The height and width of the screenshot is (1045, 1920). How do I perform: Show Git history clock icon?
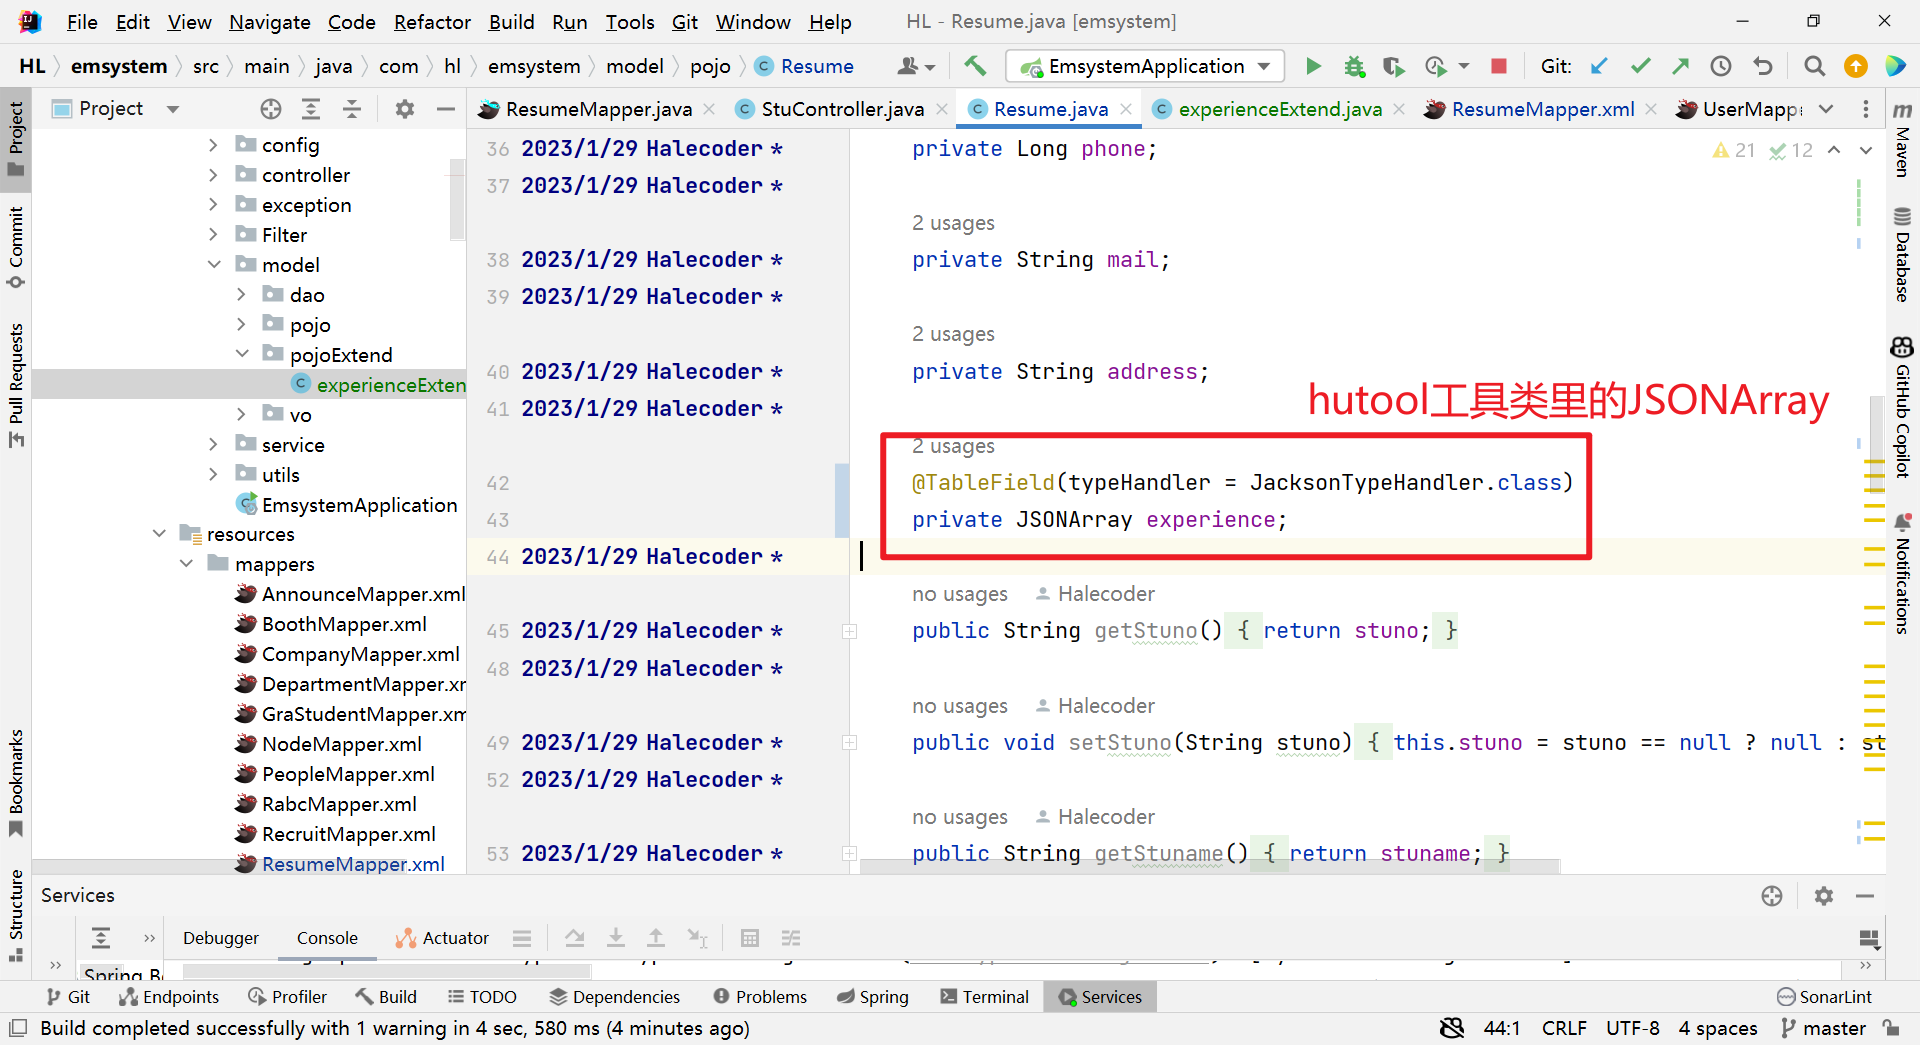pyautogui.click(x=1721, y=66)
